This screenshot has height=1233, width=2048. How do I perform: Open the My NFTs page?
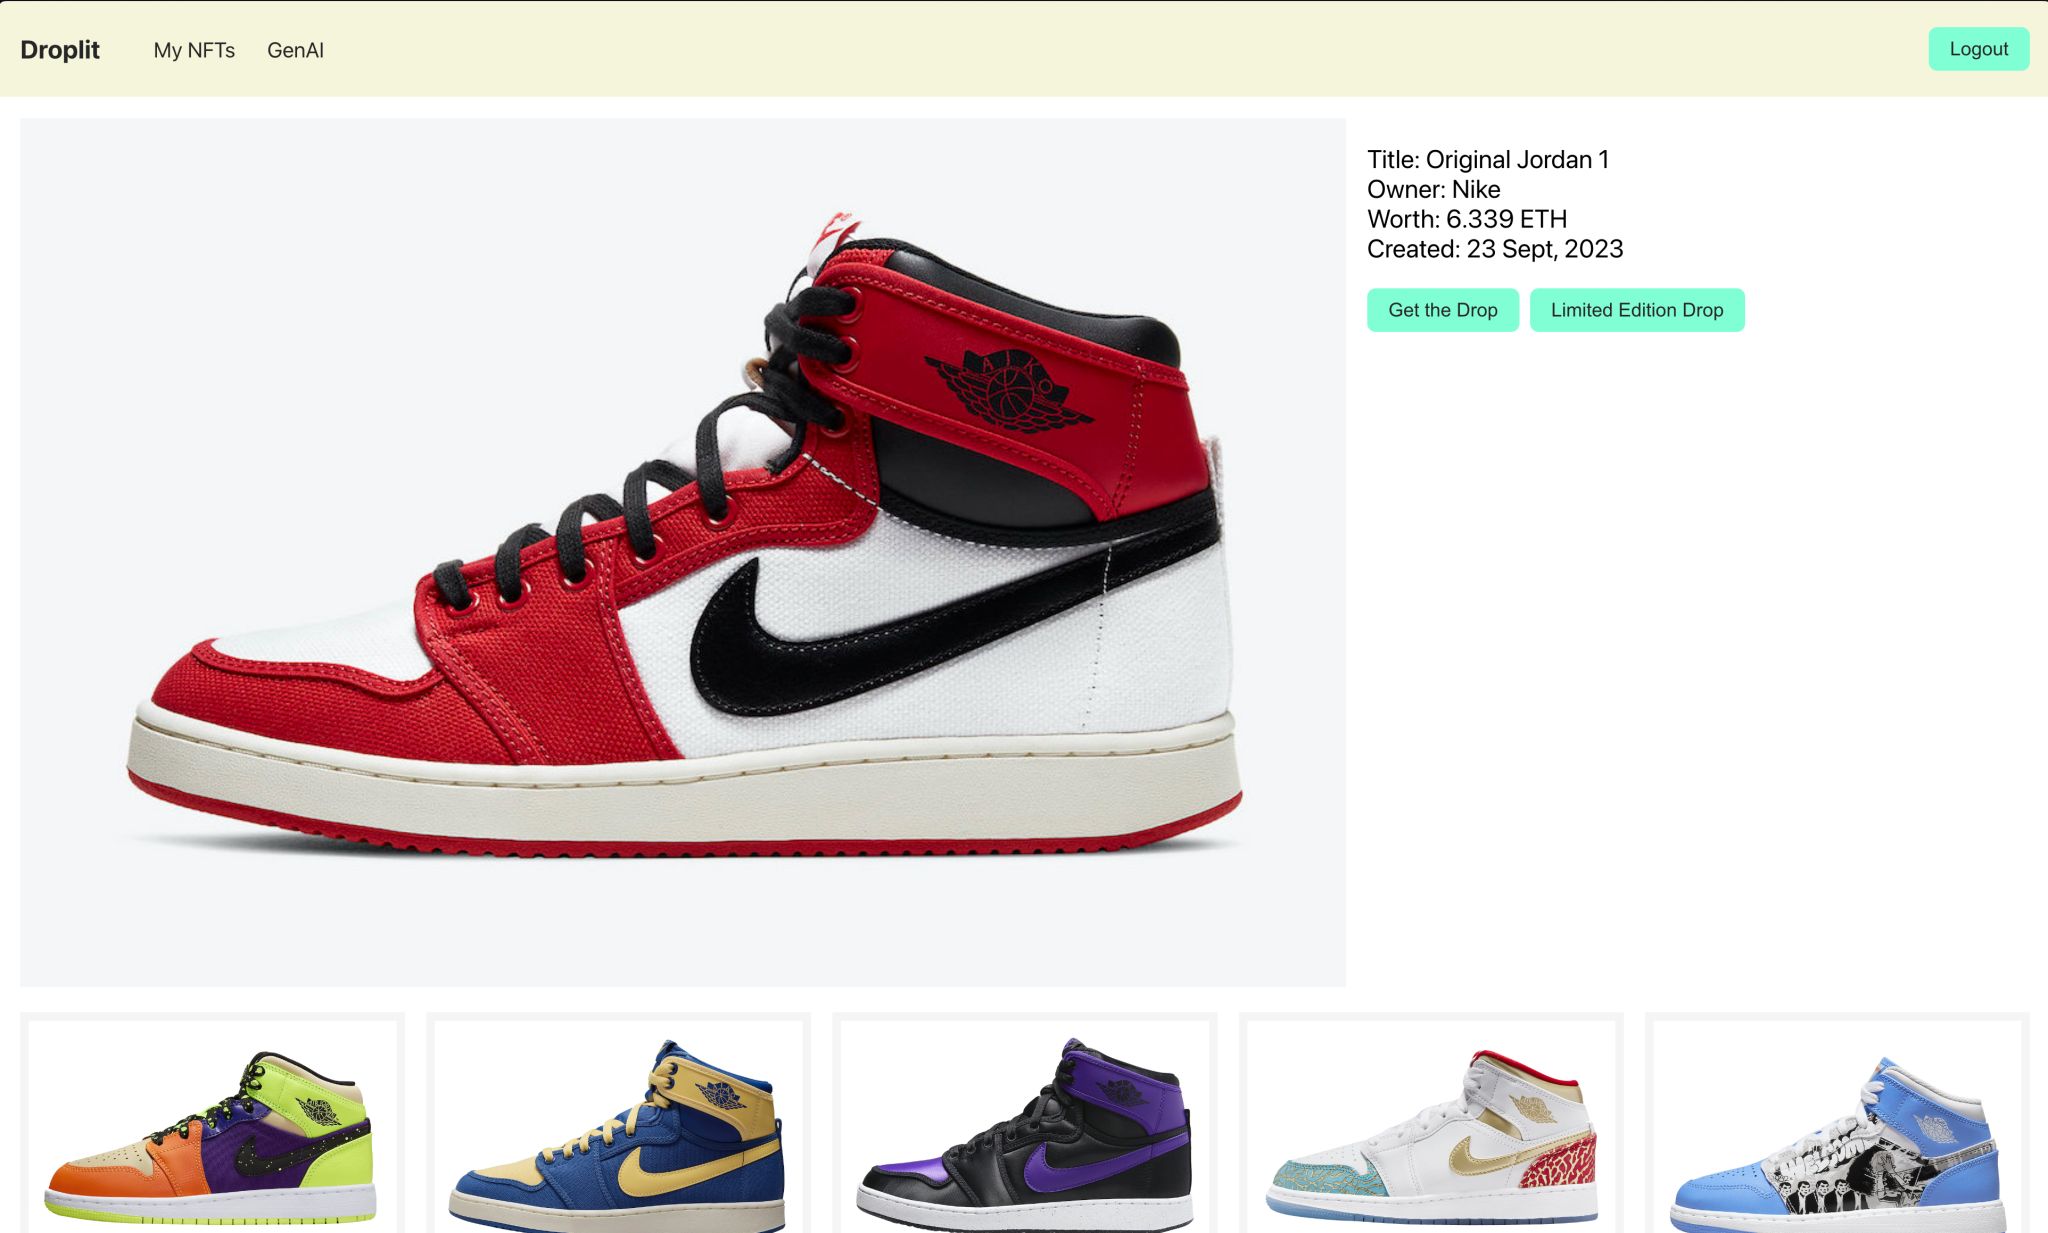194,50
